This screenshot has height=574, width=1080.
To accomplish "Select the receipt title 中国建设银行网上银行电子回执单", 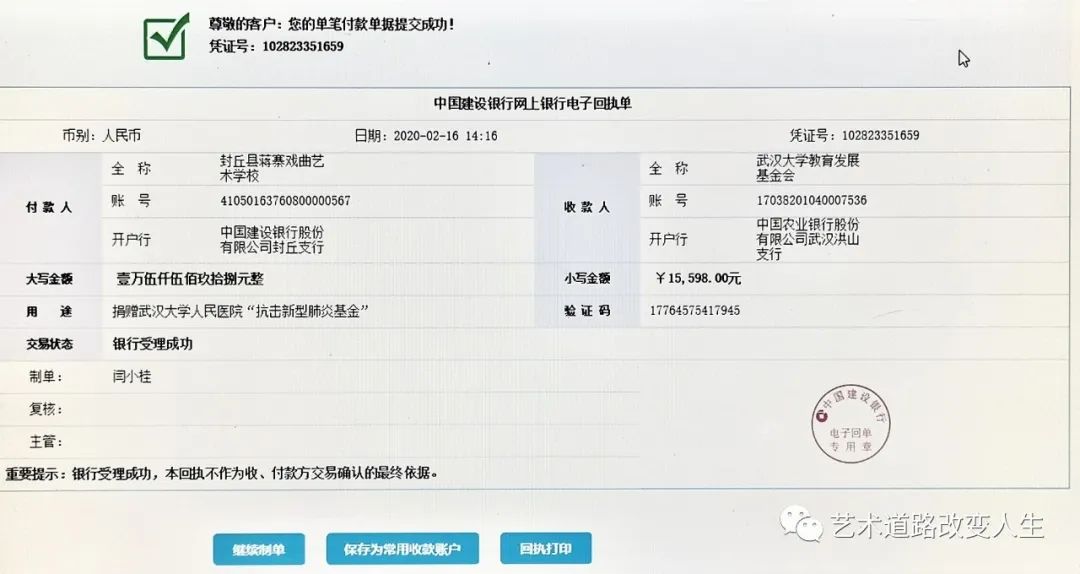I will (x=532, y=103).
